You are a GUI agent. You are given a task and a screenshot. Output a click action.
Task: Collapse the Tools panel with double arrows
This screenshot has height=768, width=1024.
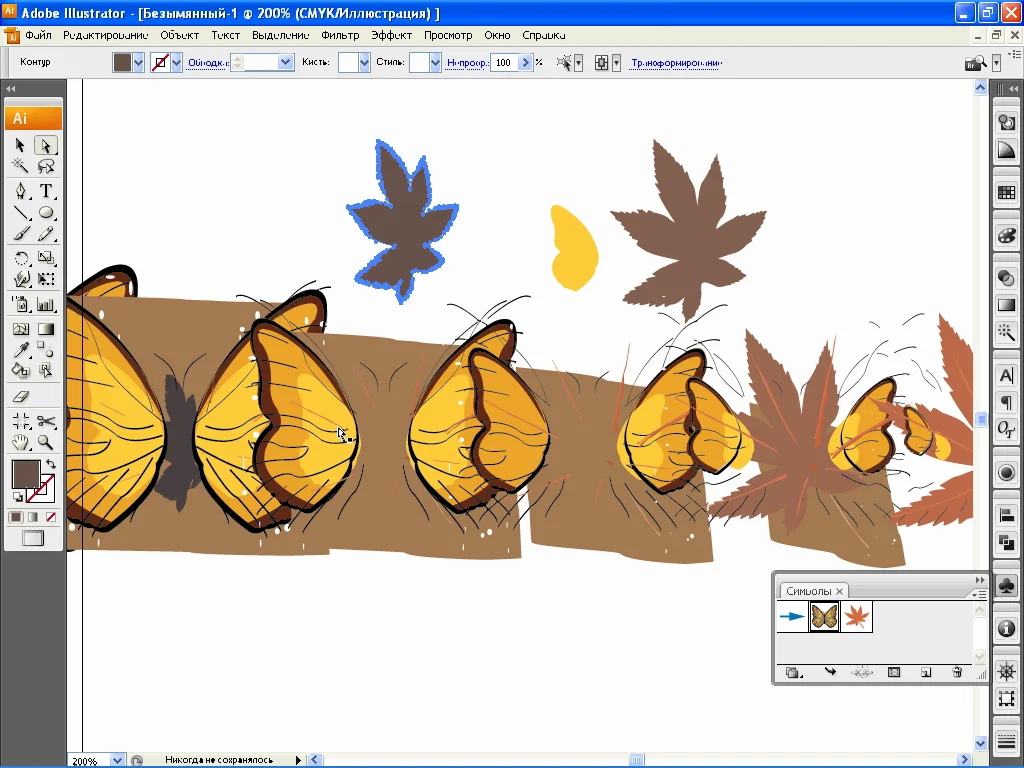10,88
